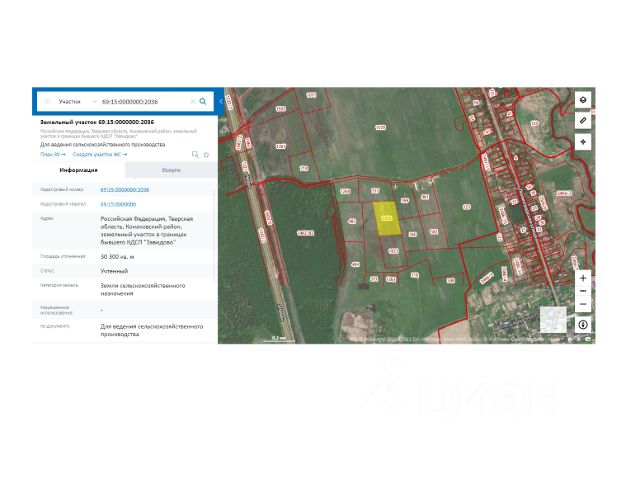Switch to the Информация tab

click(x=78, y=170)
